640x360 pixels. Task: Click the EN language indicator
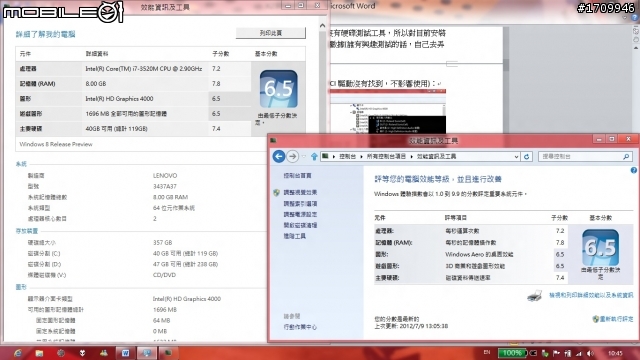click(x=487, y=352)
